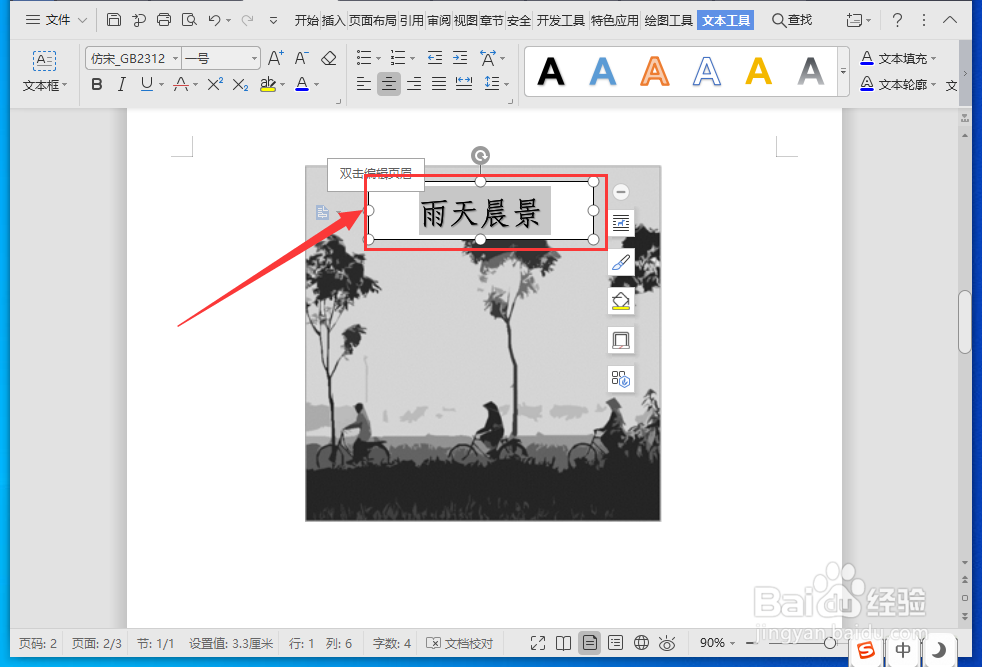Toggle center alignment
The image size is (982, 667).
click(389, 83)
